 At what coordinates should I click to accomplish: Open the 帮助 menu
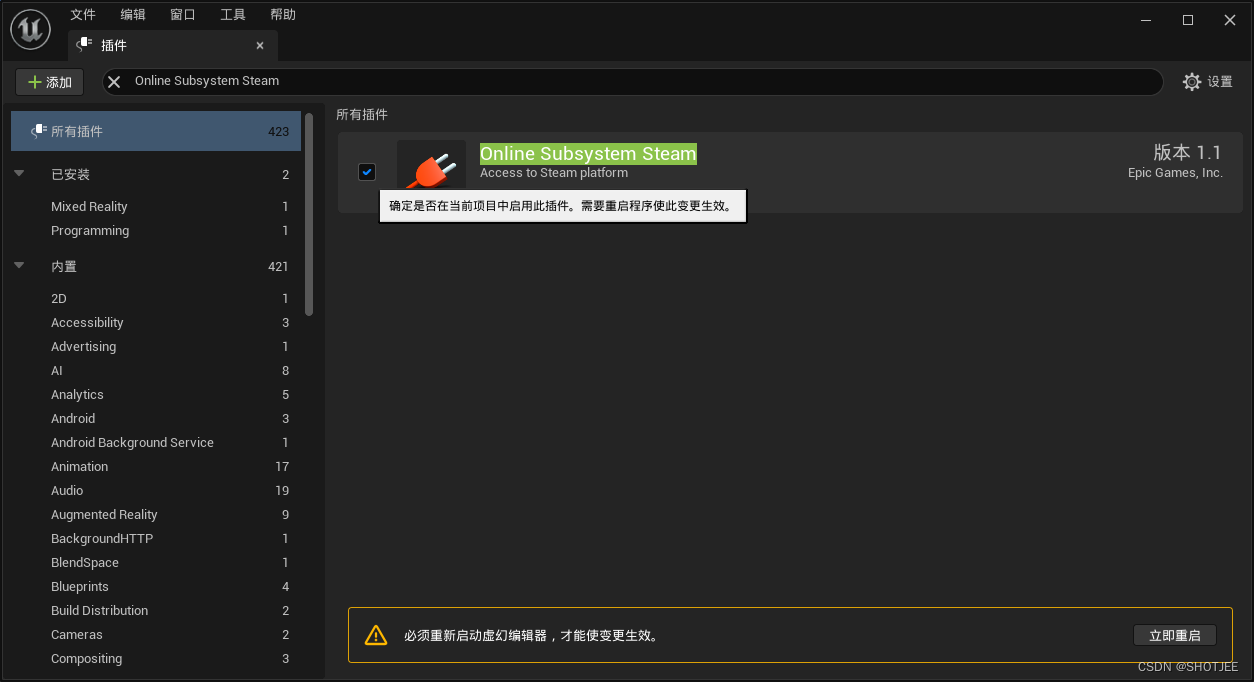283,15
